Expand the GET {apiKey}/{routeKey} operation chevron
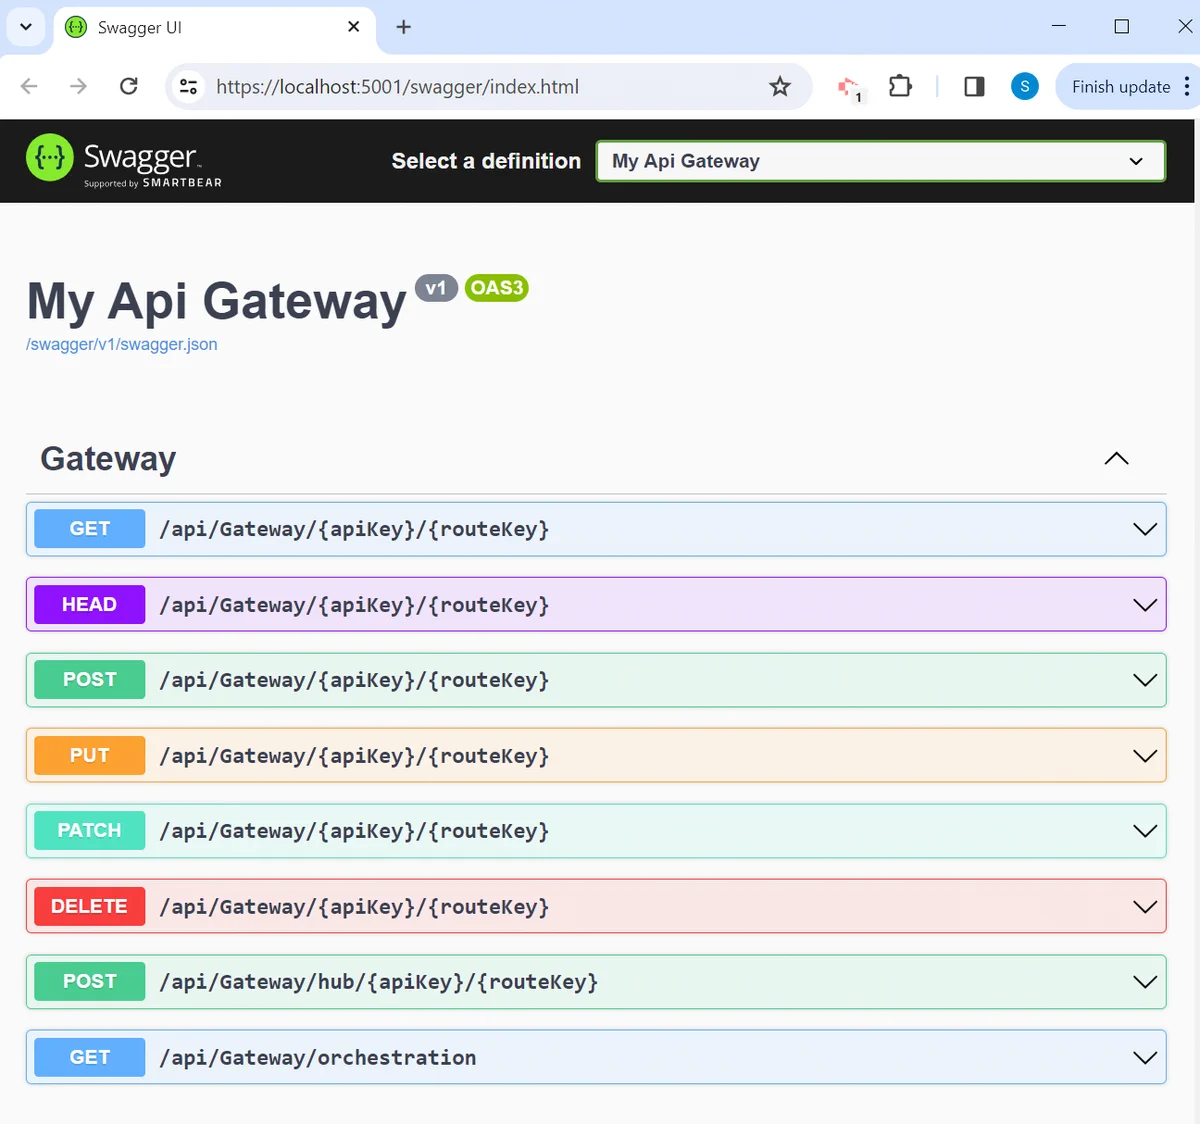Image resolution: width=1200 pixels, height=1124 pixels. pos(1145,529)
